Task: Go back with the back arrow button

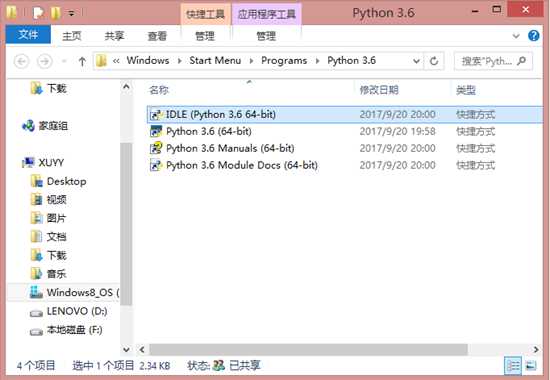Action: click(x=21, y=61)
